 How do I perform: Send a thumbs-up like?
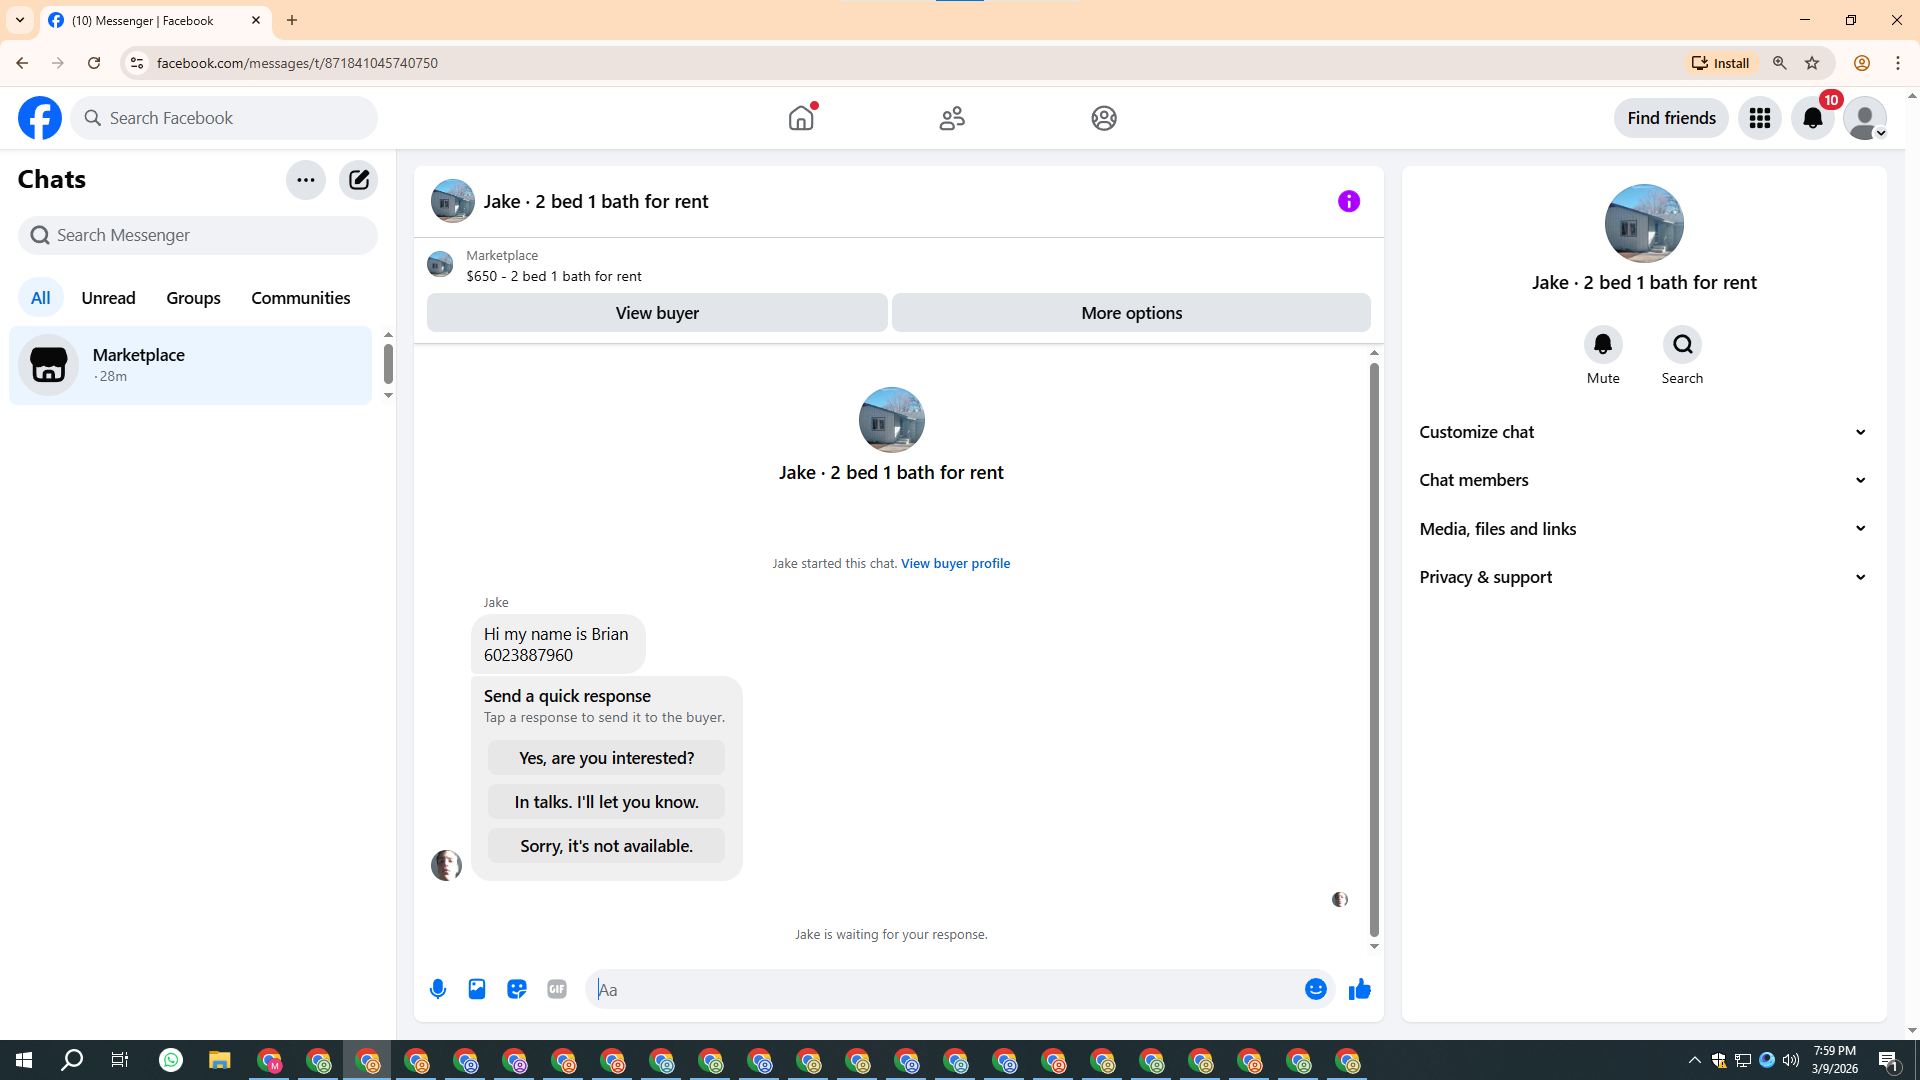click(x=1360, y=989)
